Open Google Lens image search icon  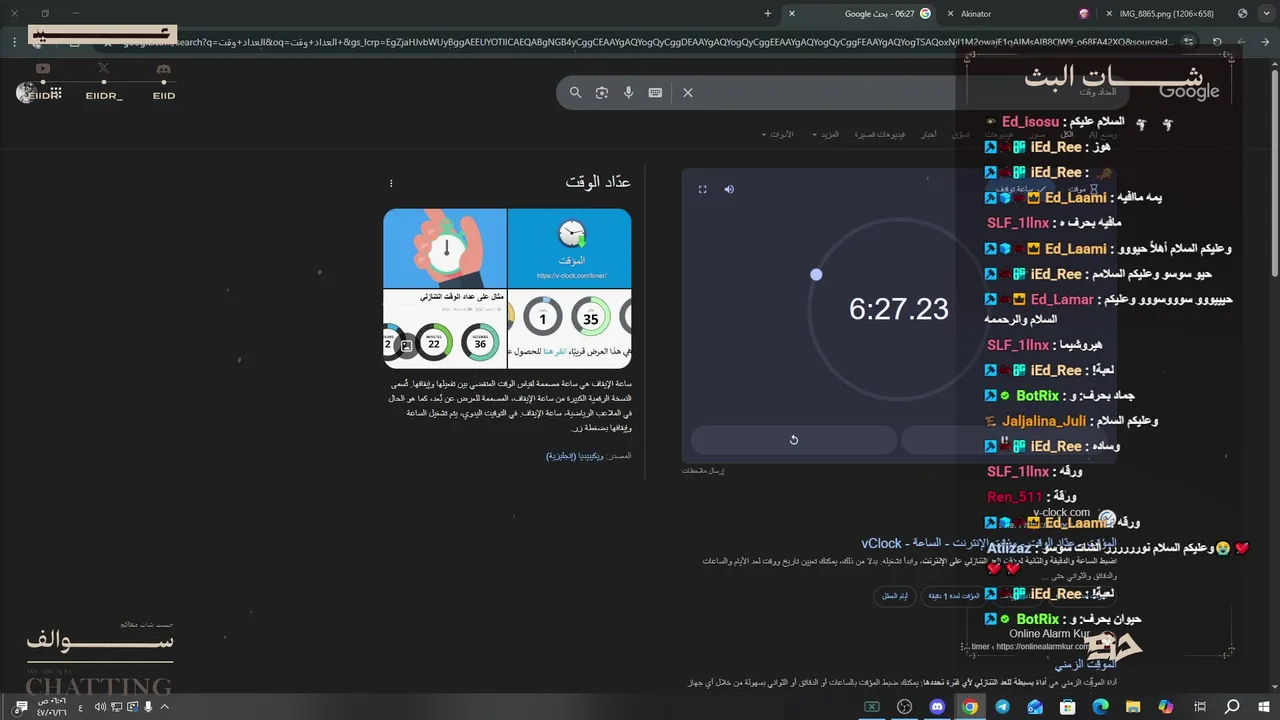602,92
